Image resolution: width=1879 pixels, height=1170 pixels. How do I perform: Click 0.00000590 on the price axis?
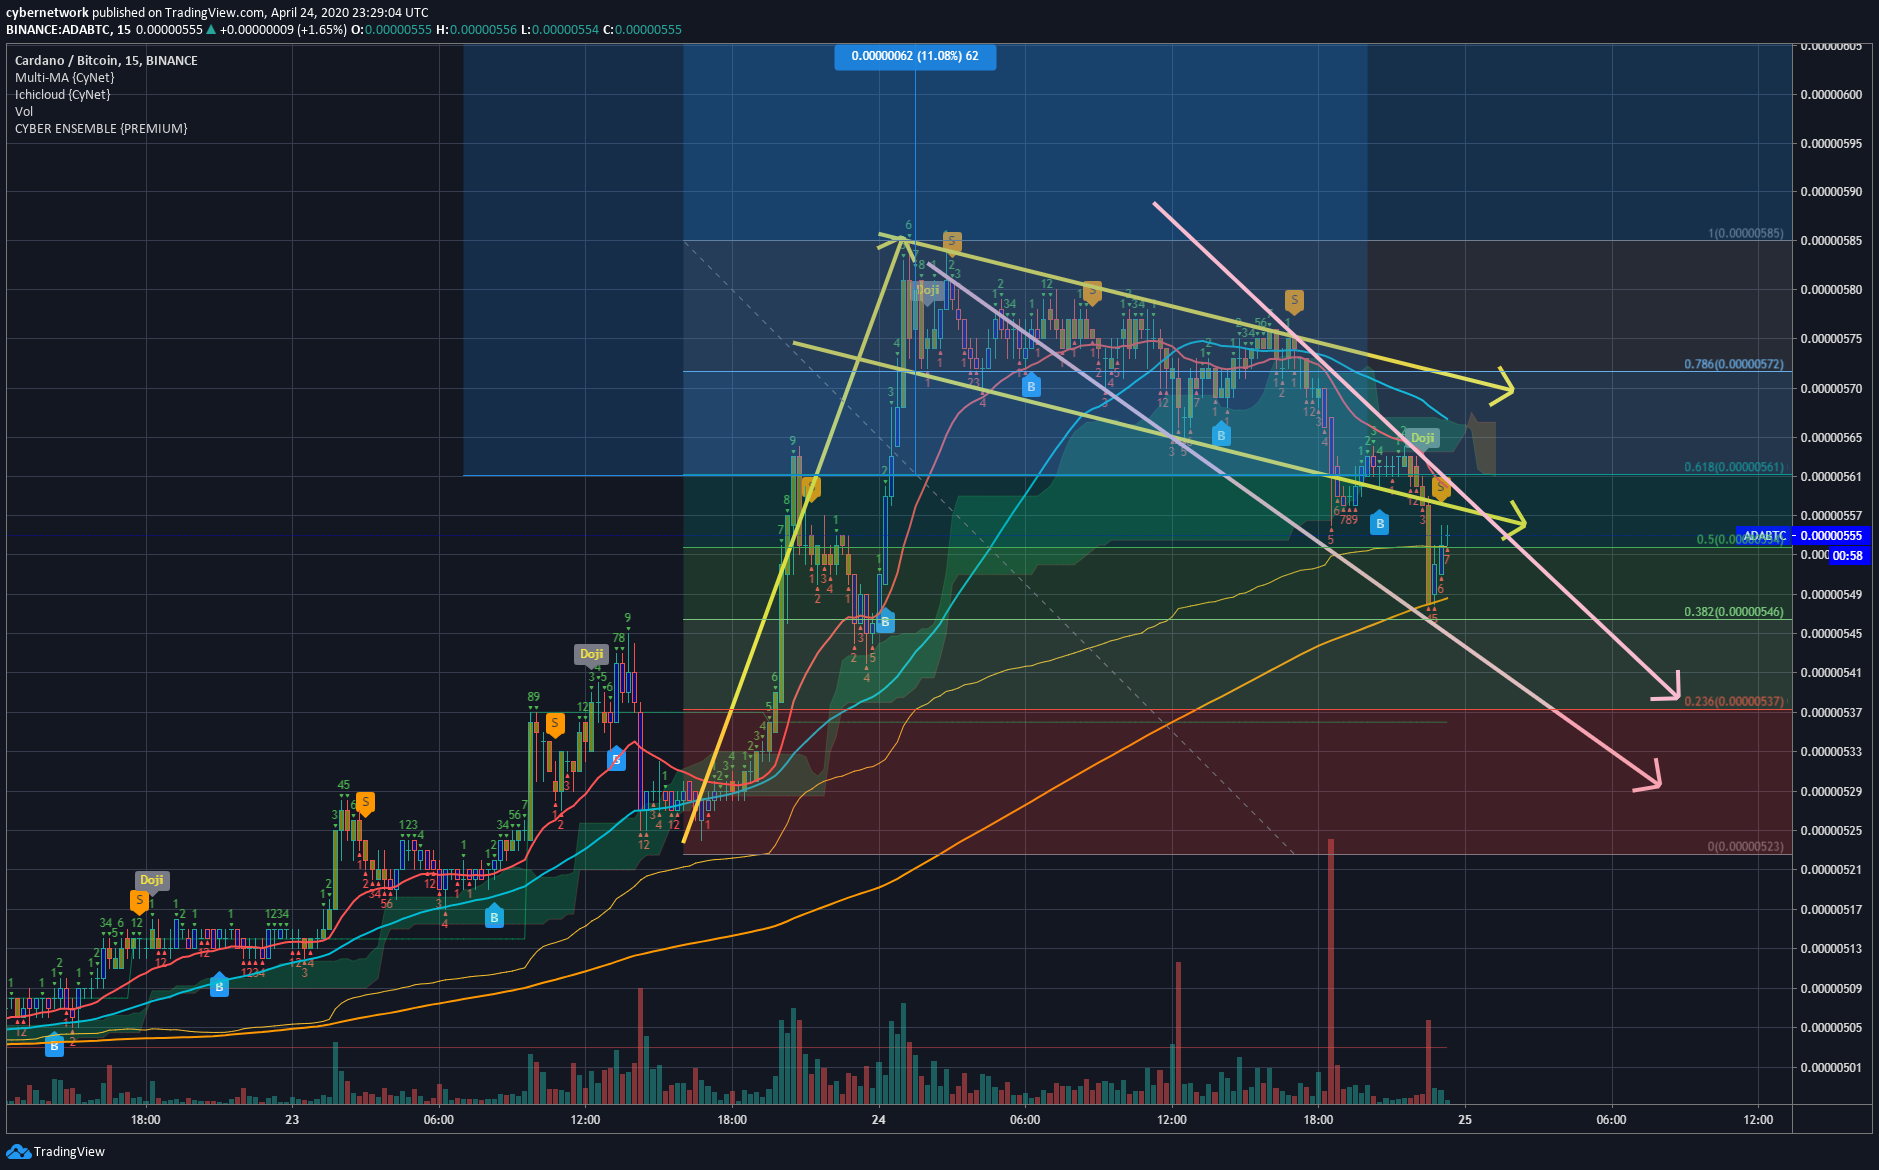[x=1831, y=192]
